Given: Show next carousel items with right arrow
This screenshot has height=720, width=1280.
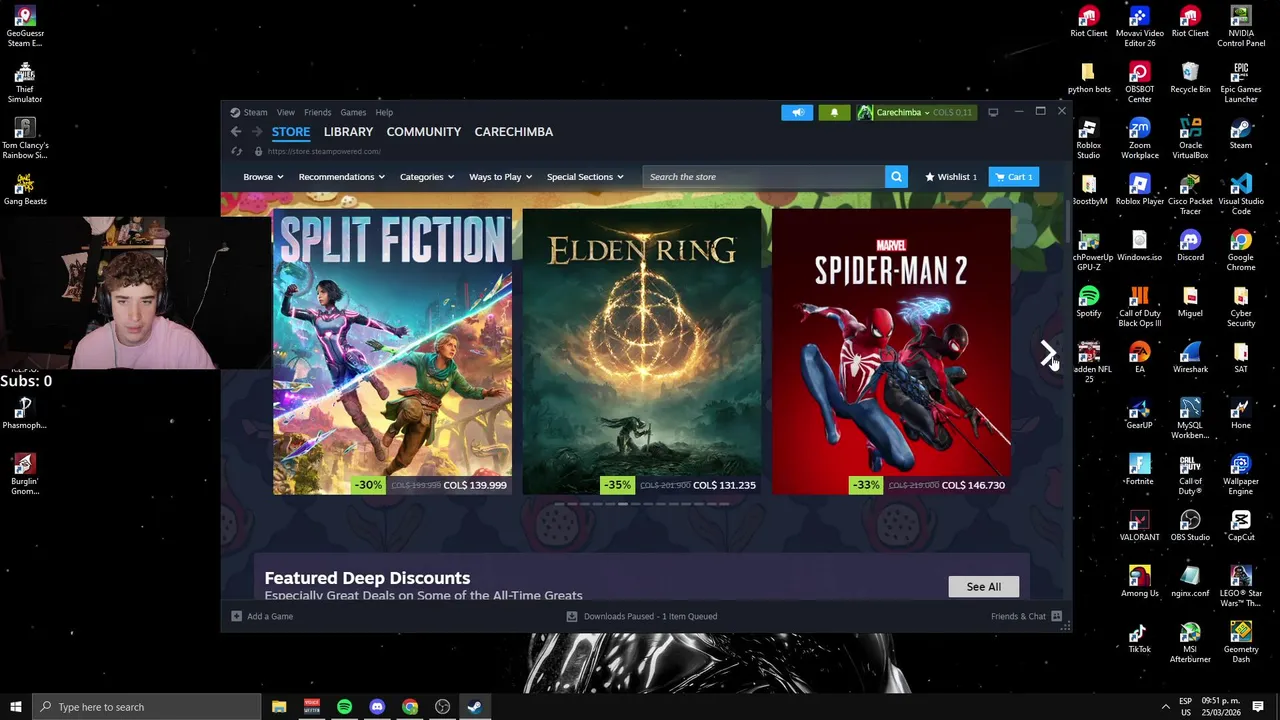Looking at the screenshot, I should point(1047,353).
